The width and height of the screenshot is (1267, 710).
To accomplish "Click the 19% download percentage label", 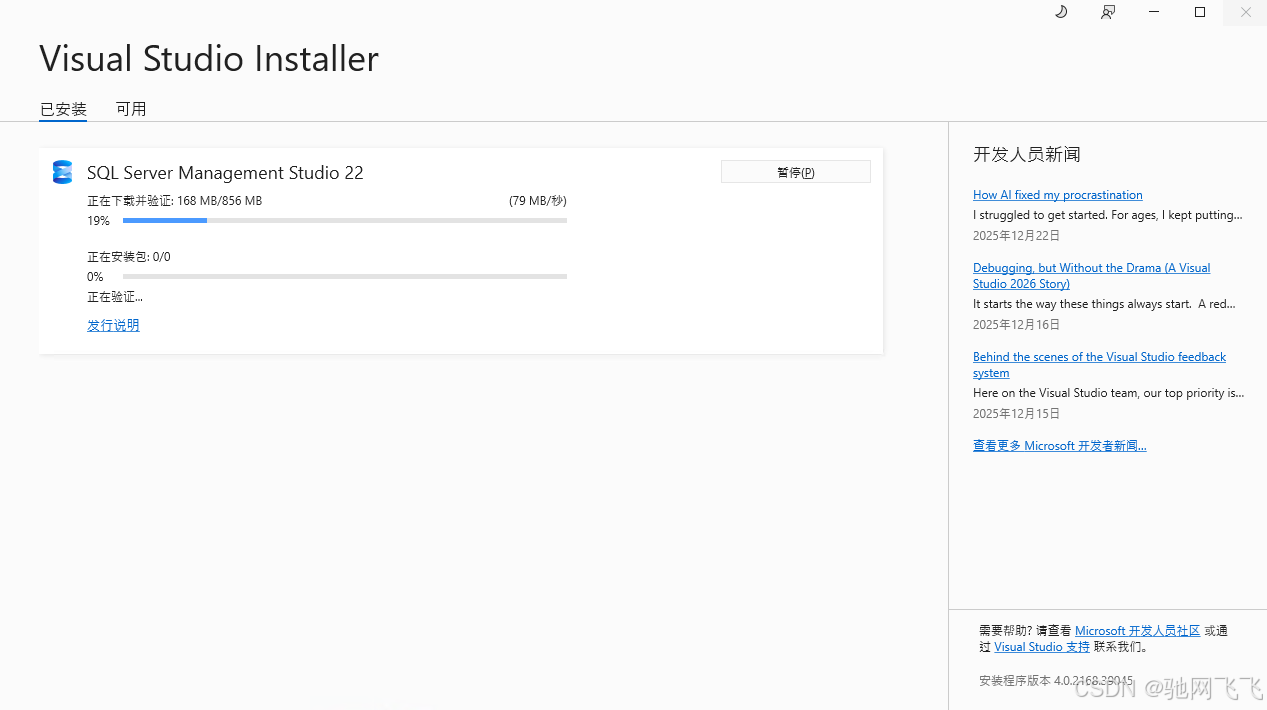I will tap(98, 221).
